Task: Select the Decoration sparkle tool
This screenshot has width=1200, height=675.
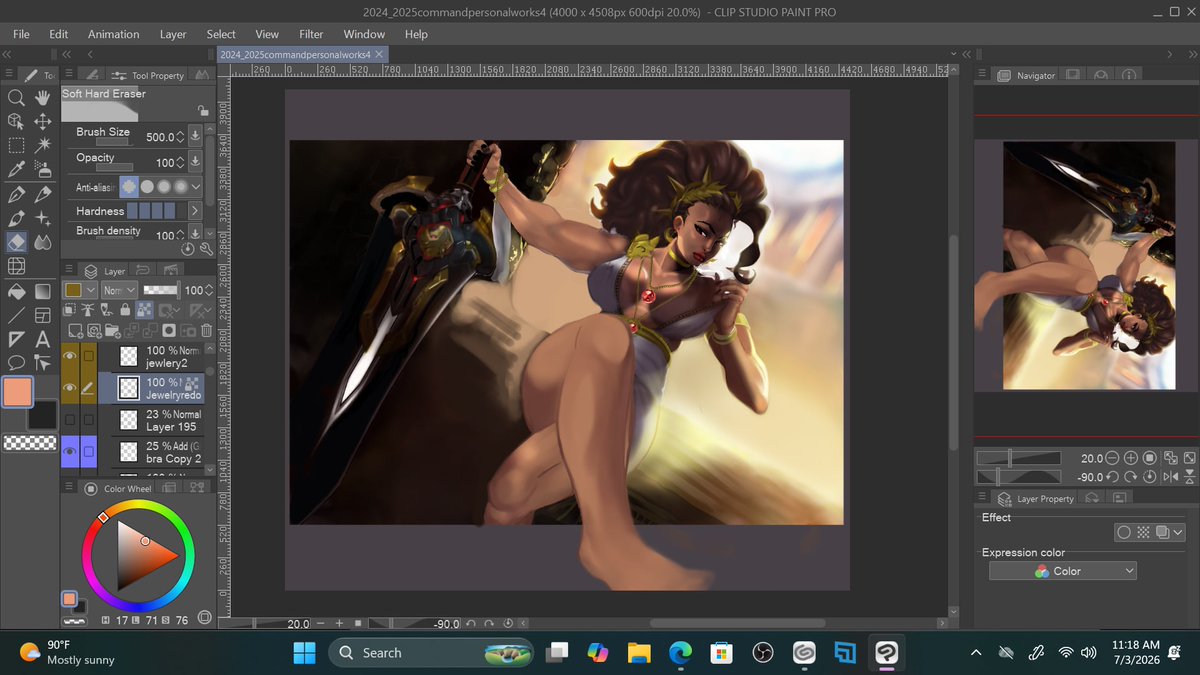Action: click(x=43, y=218)
